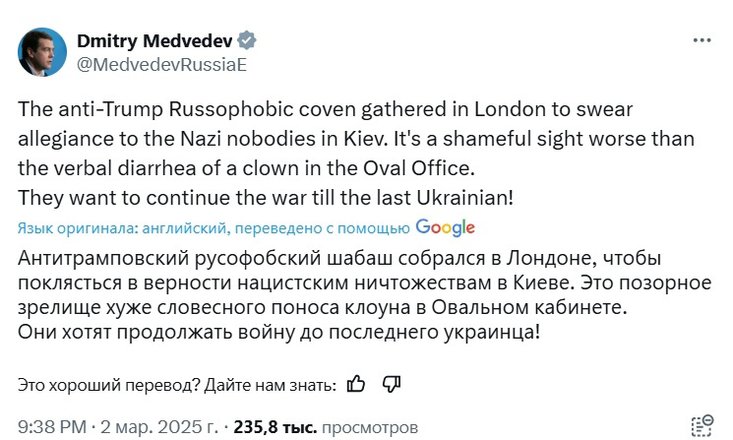Click the thumbs up translation feedback icon
733x440 pixels.
coord(356,384)
